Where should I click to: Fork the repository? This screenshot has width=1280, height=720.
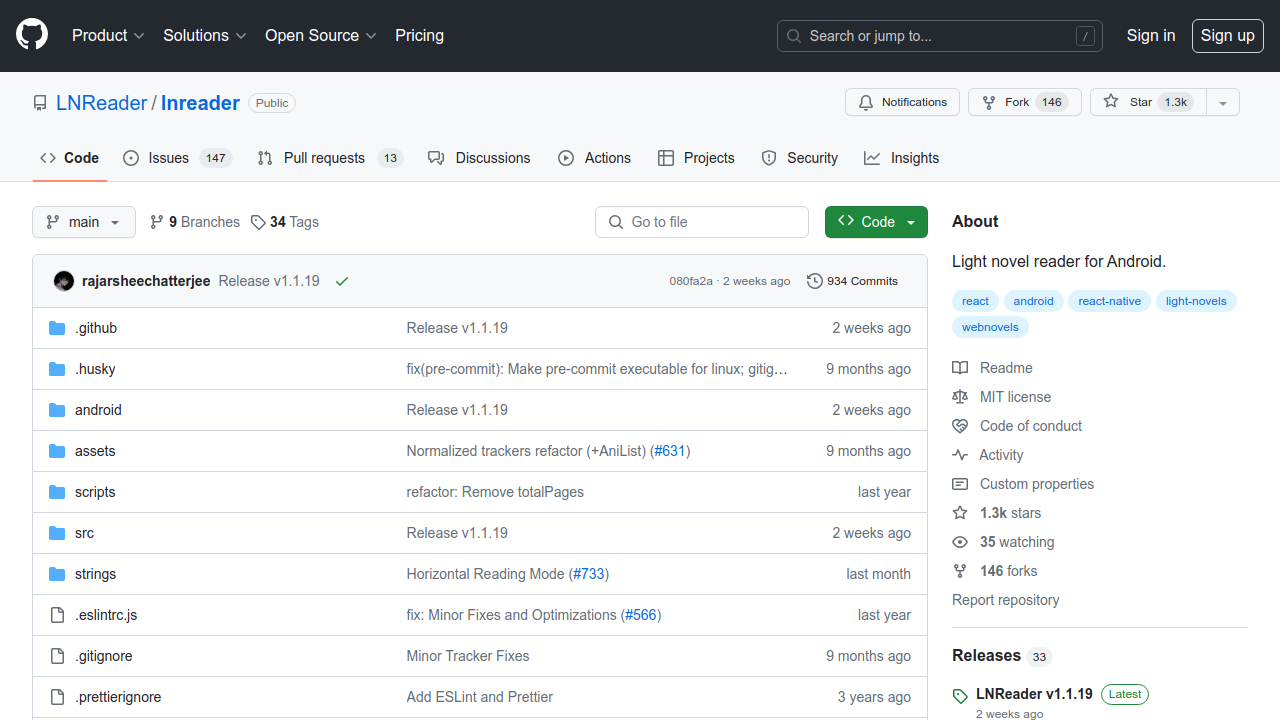point(1025,102)
